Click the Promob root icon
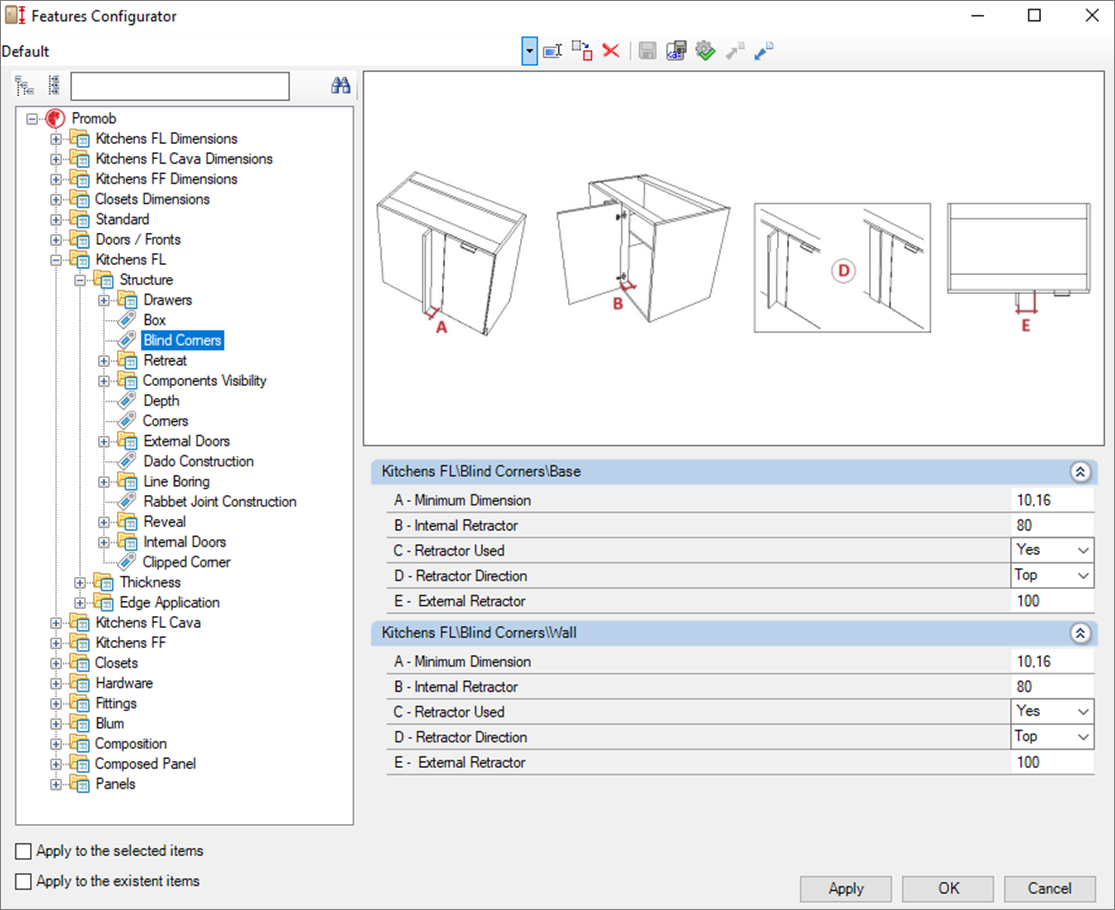This screenshot has height=910, width=1115. 55,119
